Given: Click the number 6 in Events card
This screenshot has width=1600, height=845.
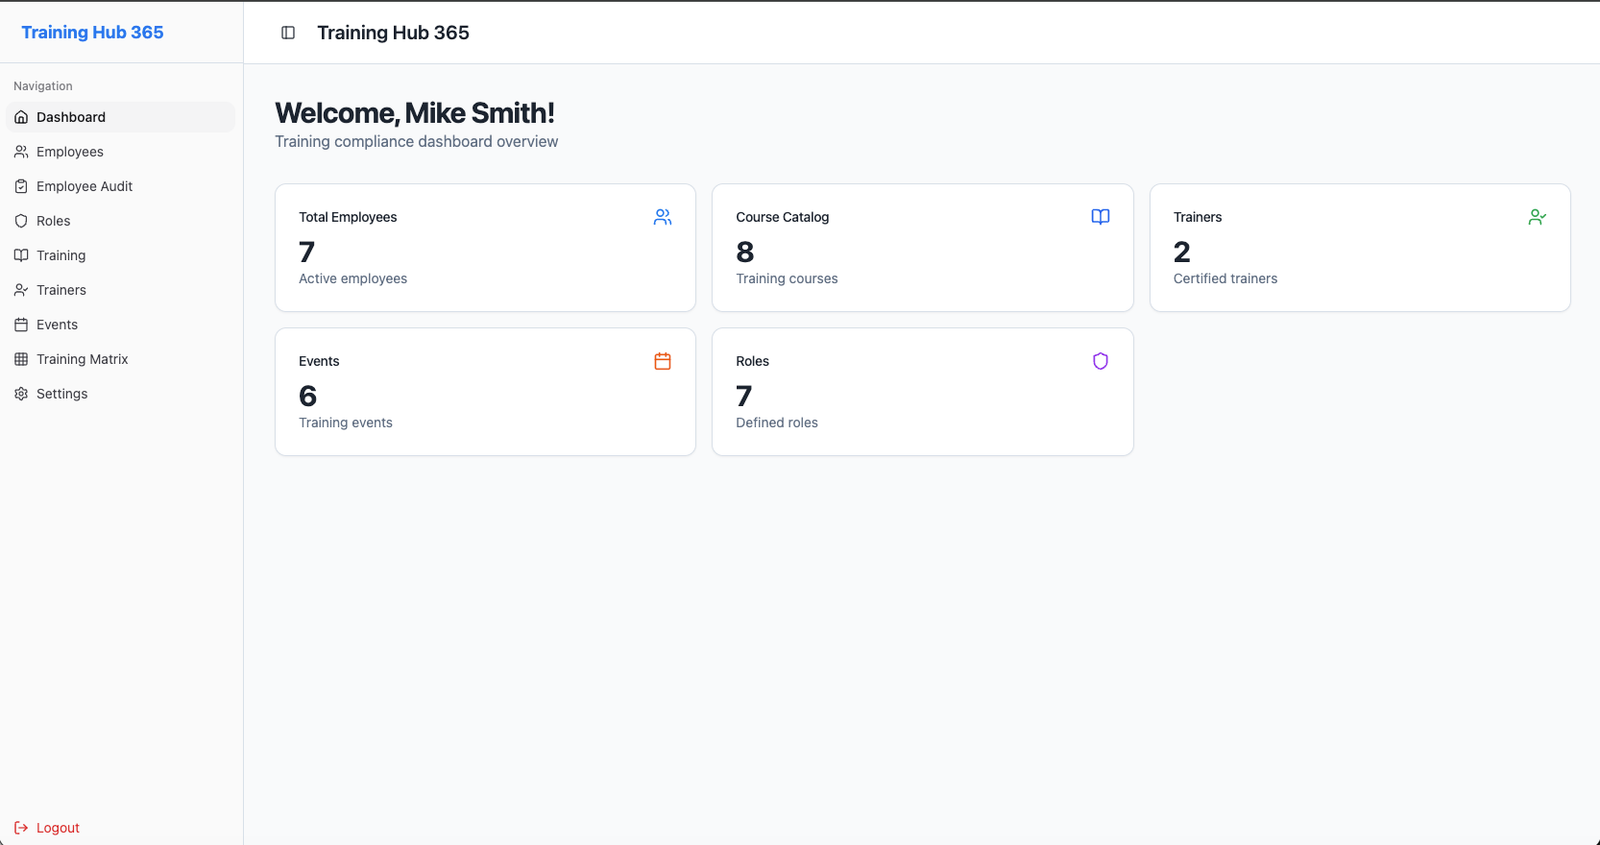Looking at the screenshot, I should tap(308, 396).
